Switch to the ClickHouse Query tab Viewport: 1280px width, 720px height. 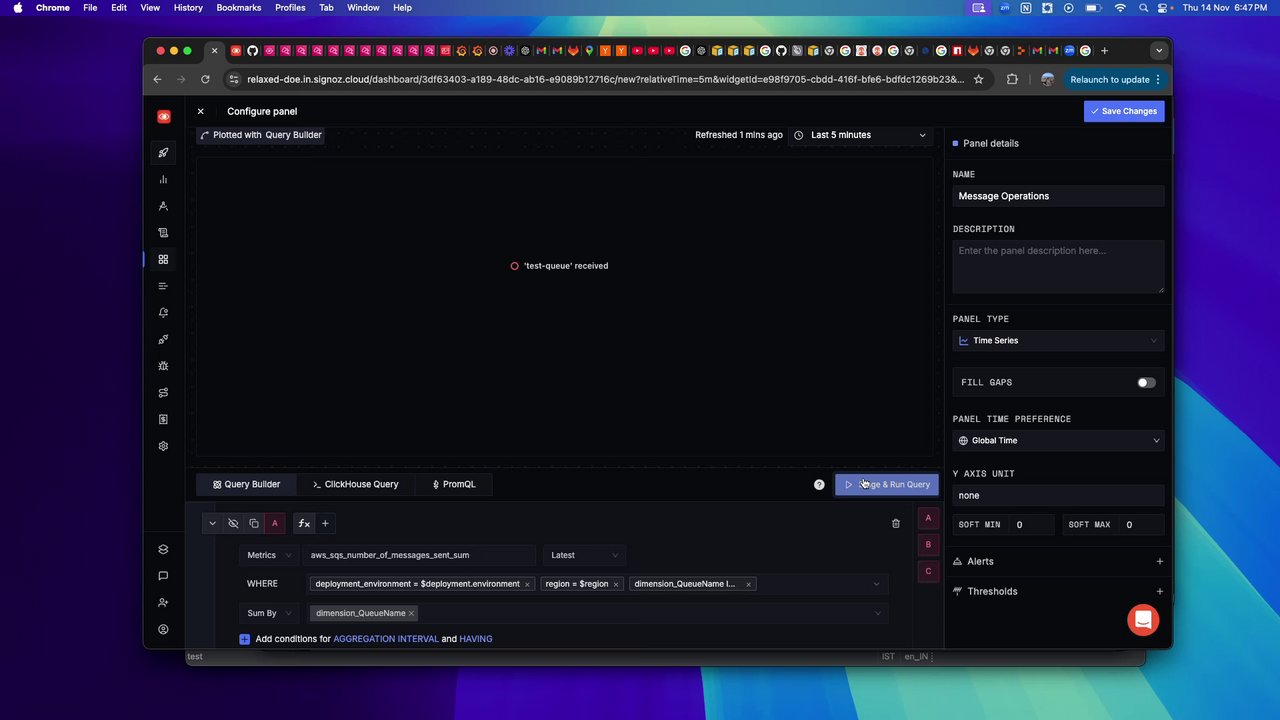tap(355, 484)
